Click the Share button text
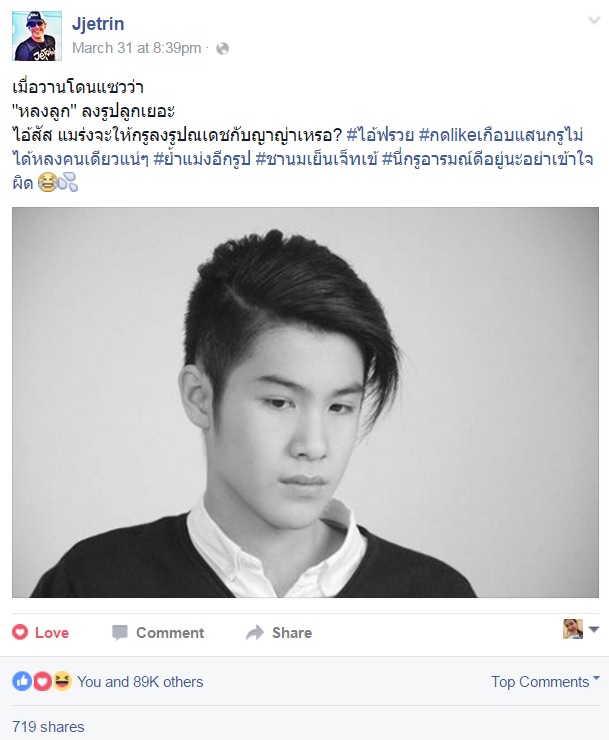This screenshot has height=740, width=609. click(292, 632)
